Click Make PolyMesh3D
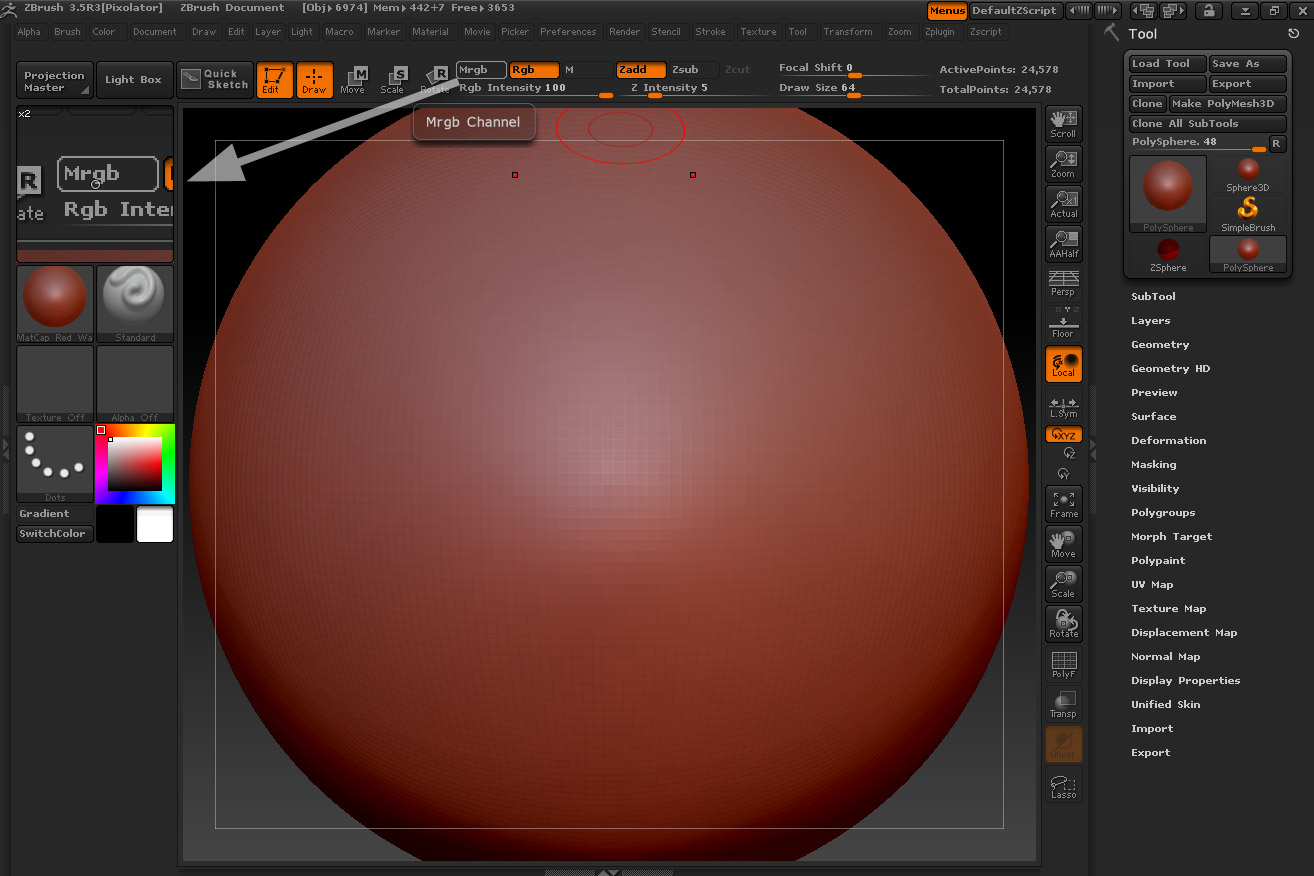 [1228, 104]
